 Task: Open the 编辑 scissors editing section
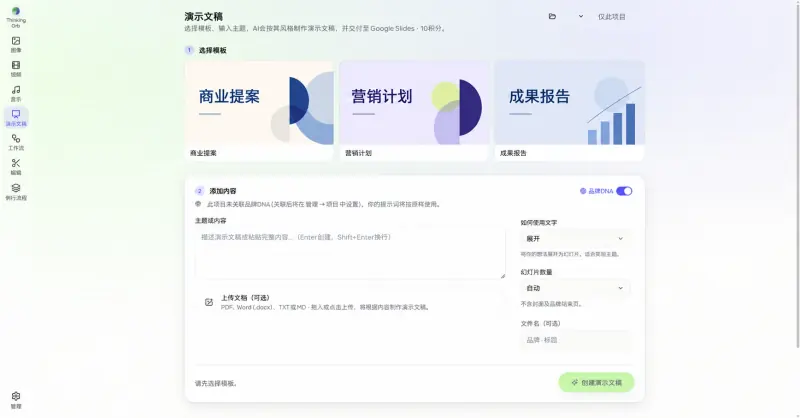(x=16, y=167)
